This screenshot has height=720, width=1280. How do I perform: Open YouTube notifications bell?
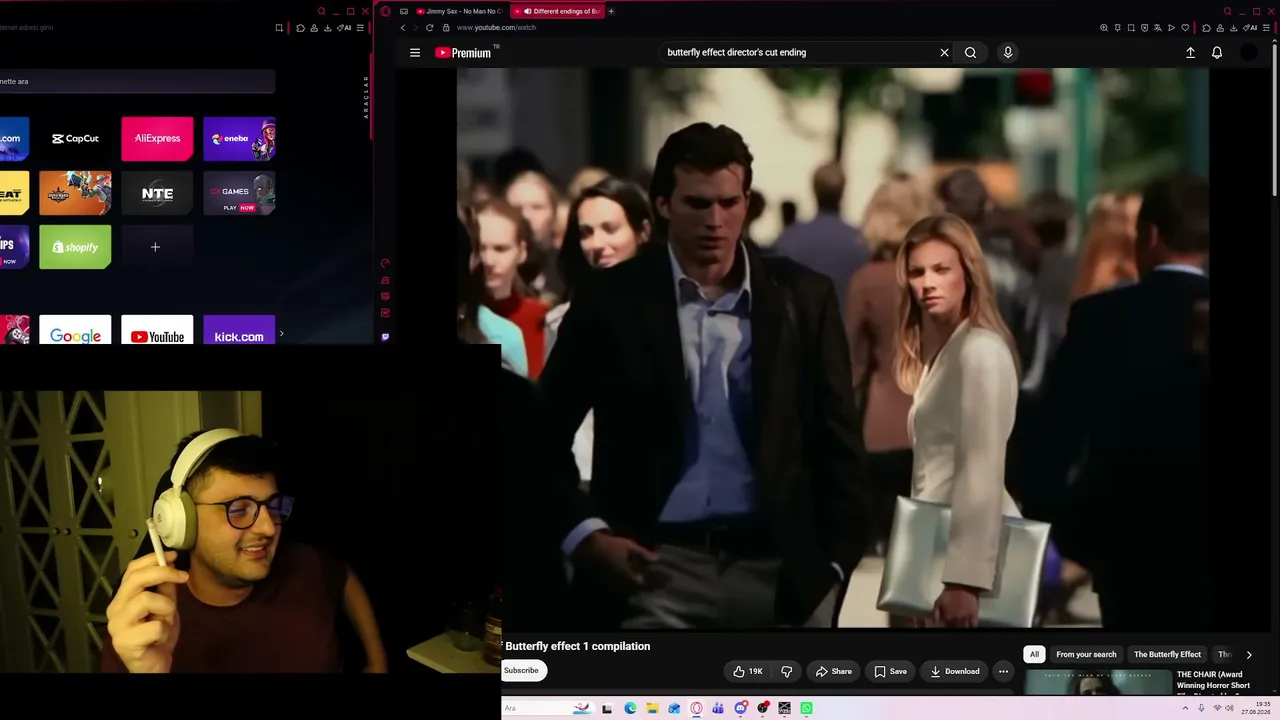point(1217,53)
